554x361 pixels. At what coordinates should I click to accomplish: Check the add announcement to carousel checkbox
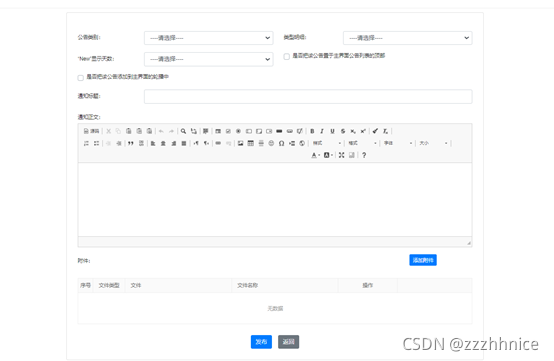click(81, 78)
